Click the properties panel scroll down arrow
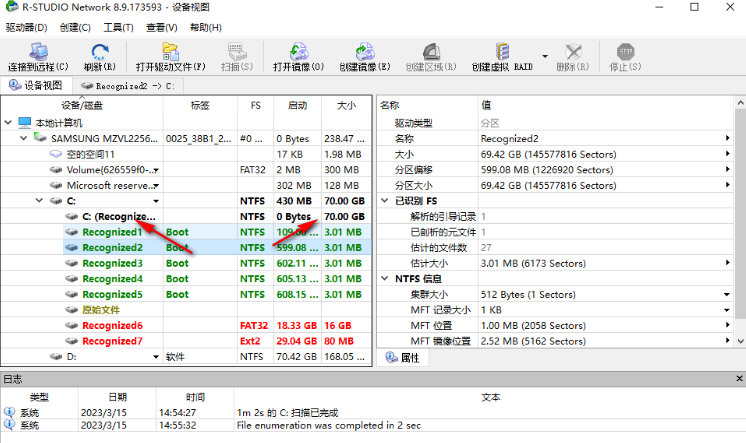The image size is (746, 443). [x=740, y=341]
